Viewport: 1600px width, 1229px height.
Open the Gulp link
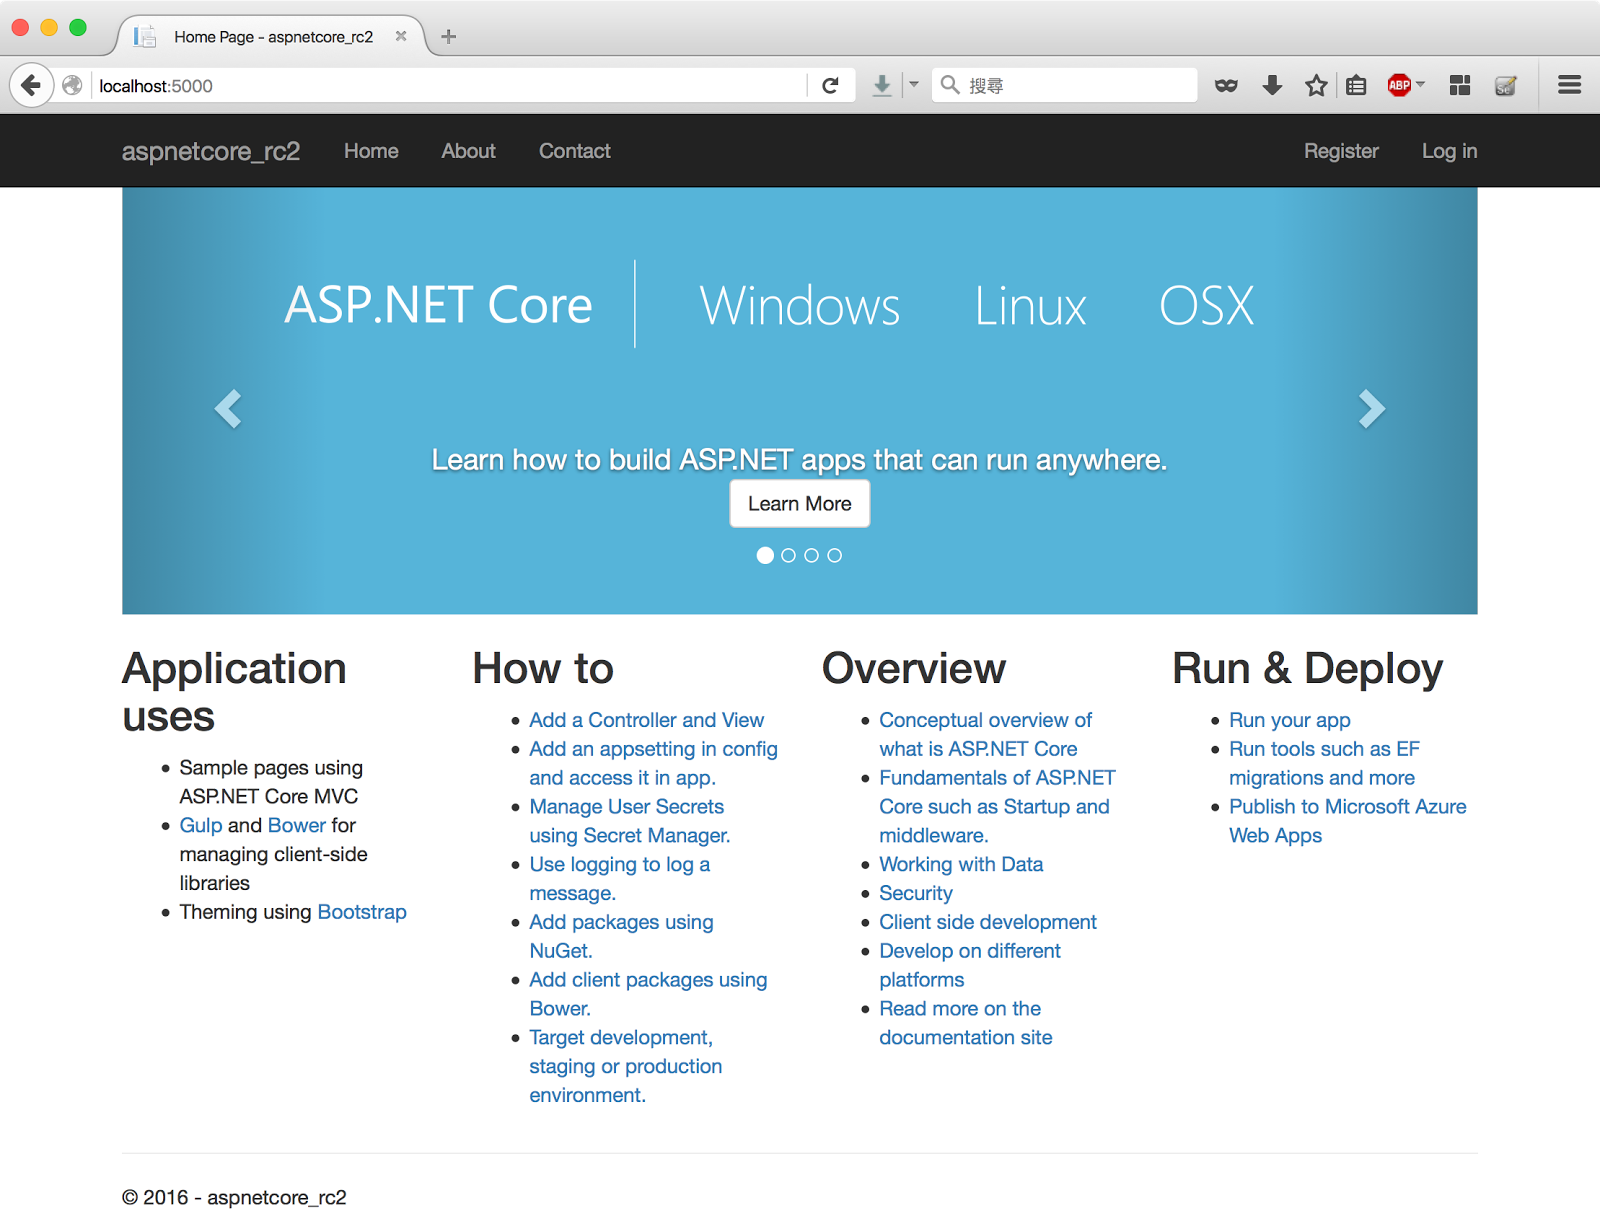tap(201, 825)
